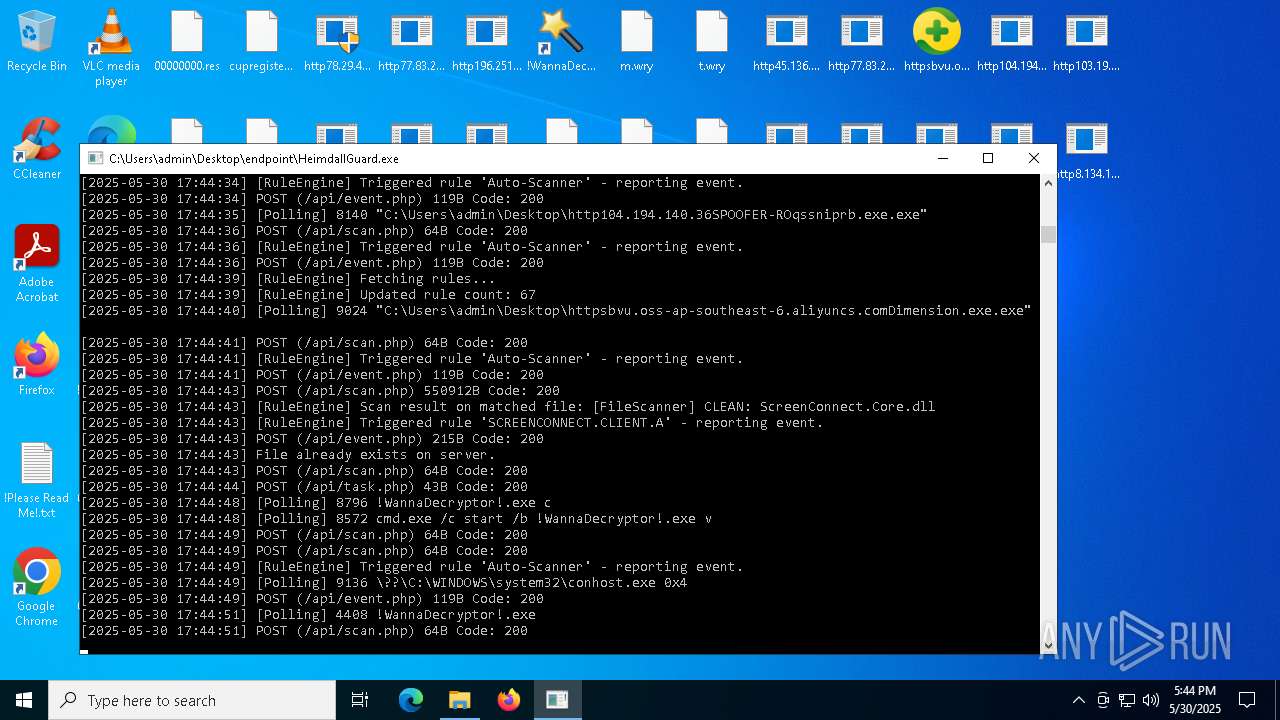Click the 'aliyuncs.comDimension.exe.exe' polling line

click(x=556, y=311)
